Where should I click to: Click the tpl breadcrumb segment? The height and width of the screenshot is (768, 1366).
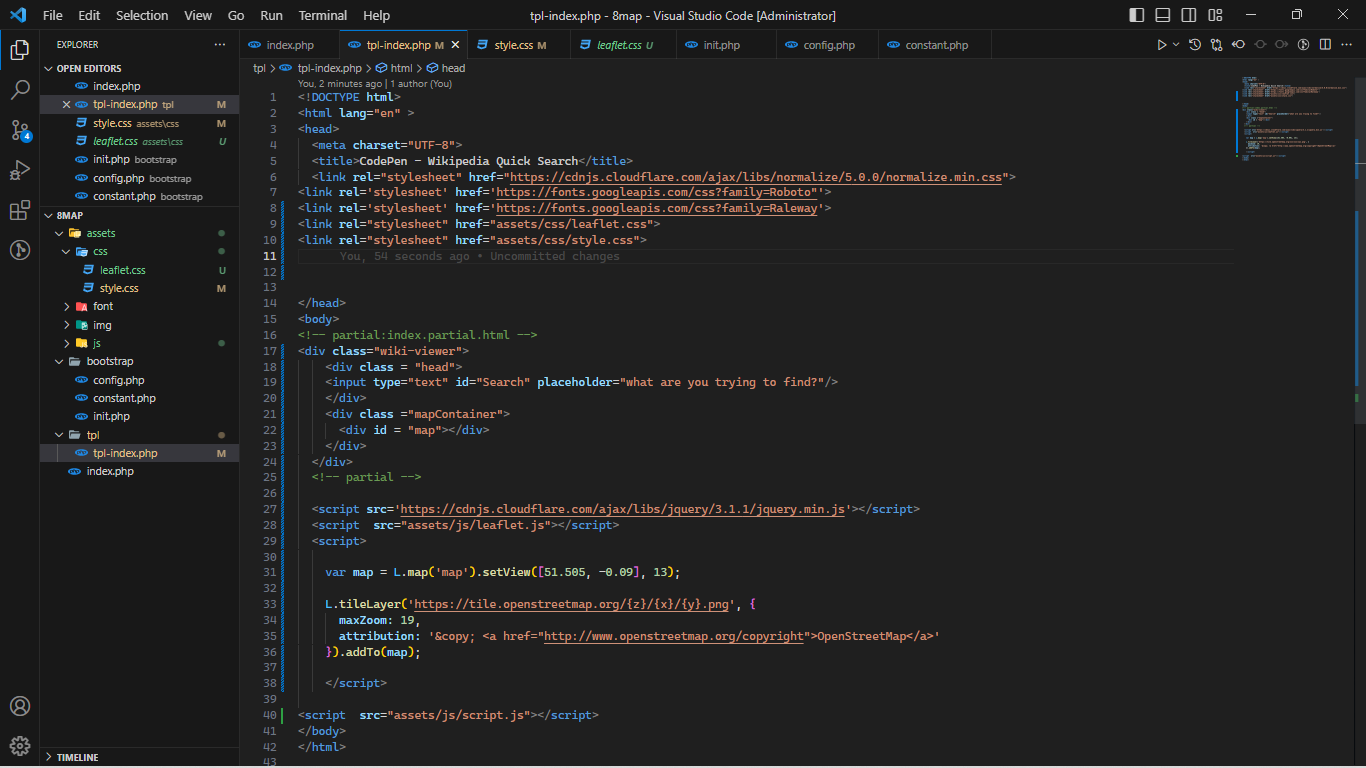(259, 68)
